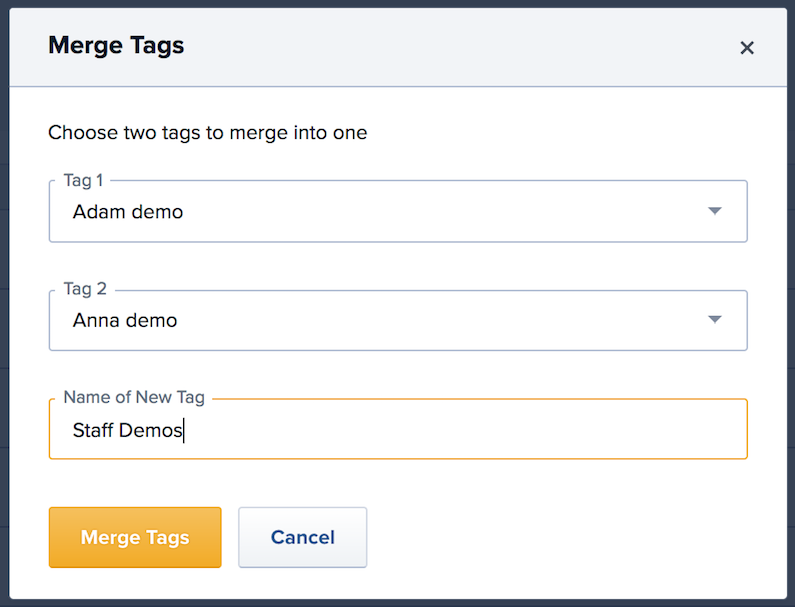Click the 'Tag 1' field label
This screenshot has width=795, height=607.
(83, 180)
